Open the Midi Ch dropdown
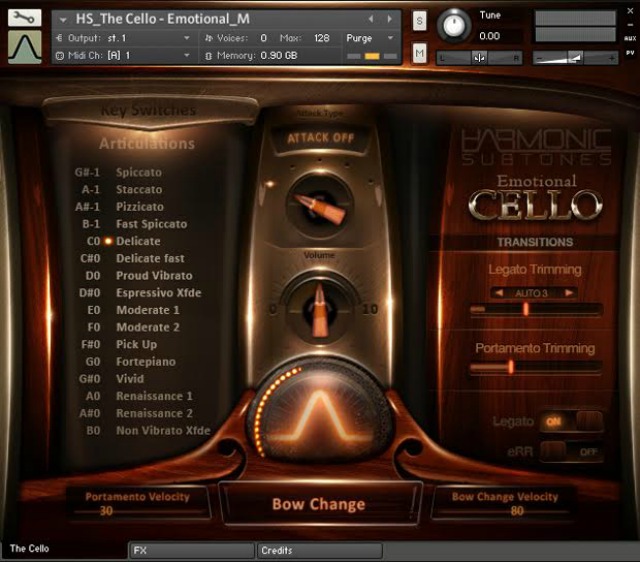640x562 pixels. click(x=122, y=56)
